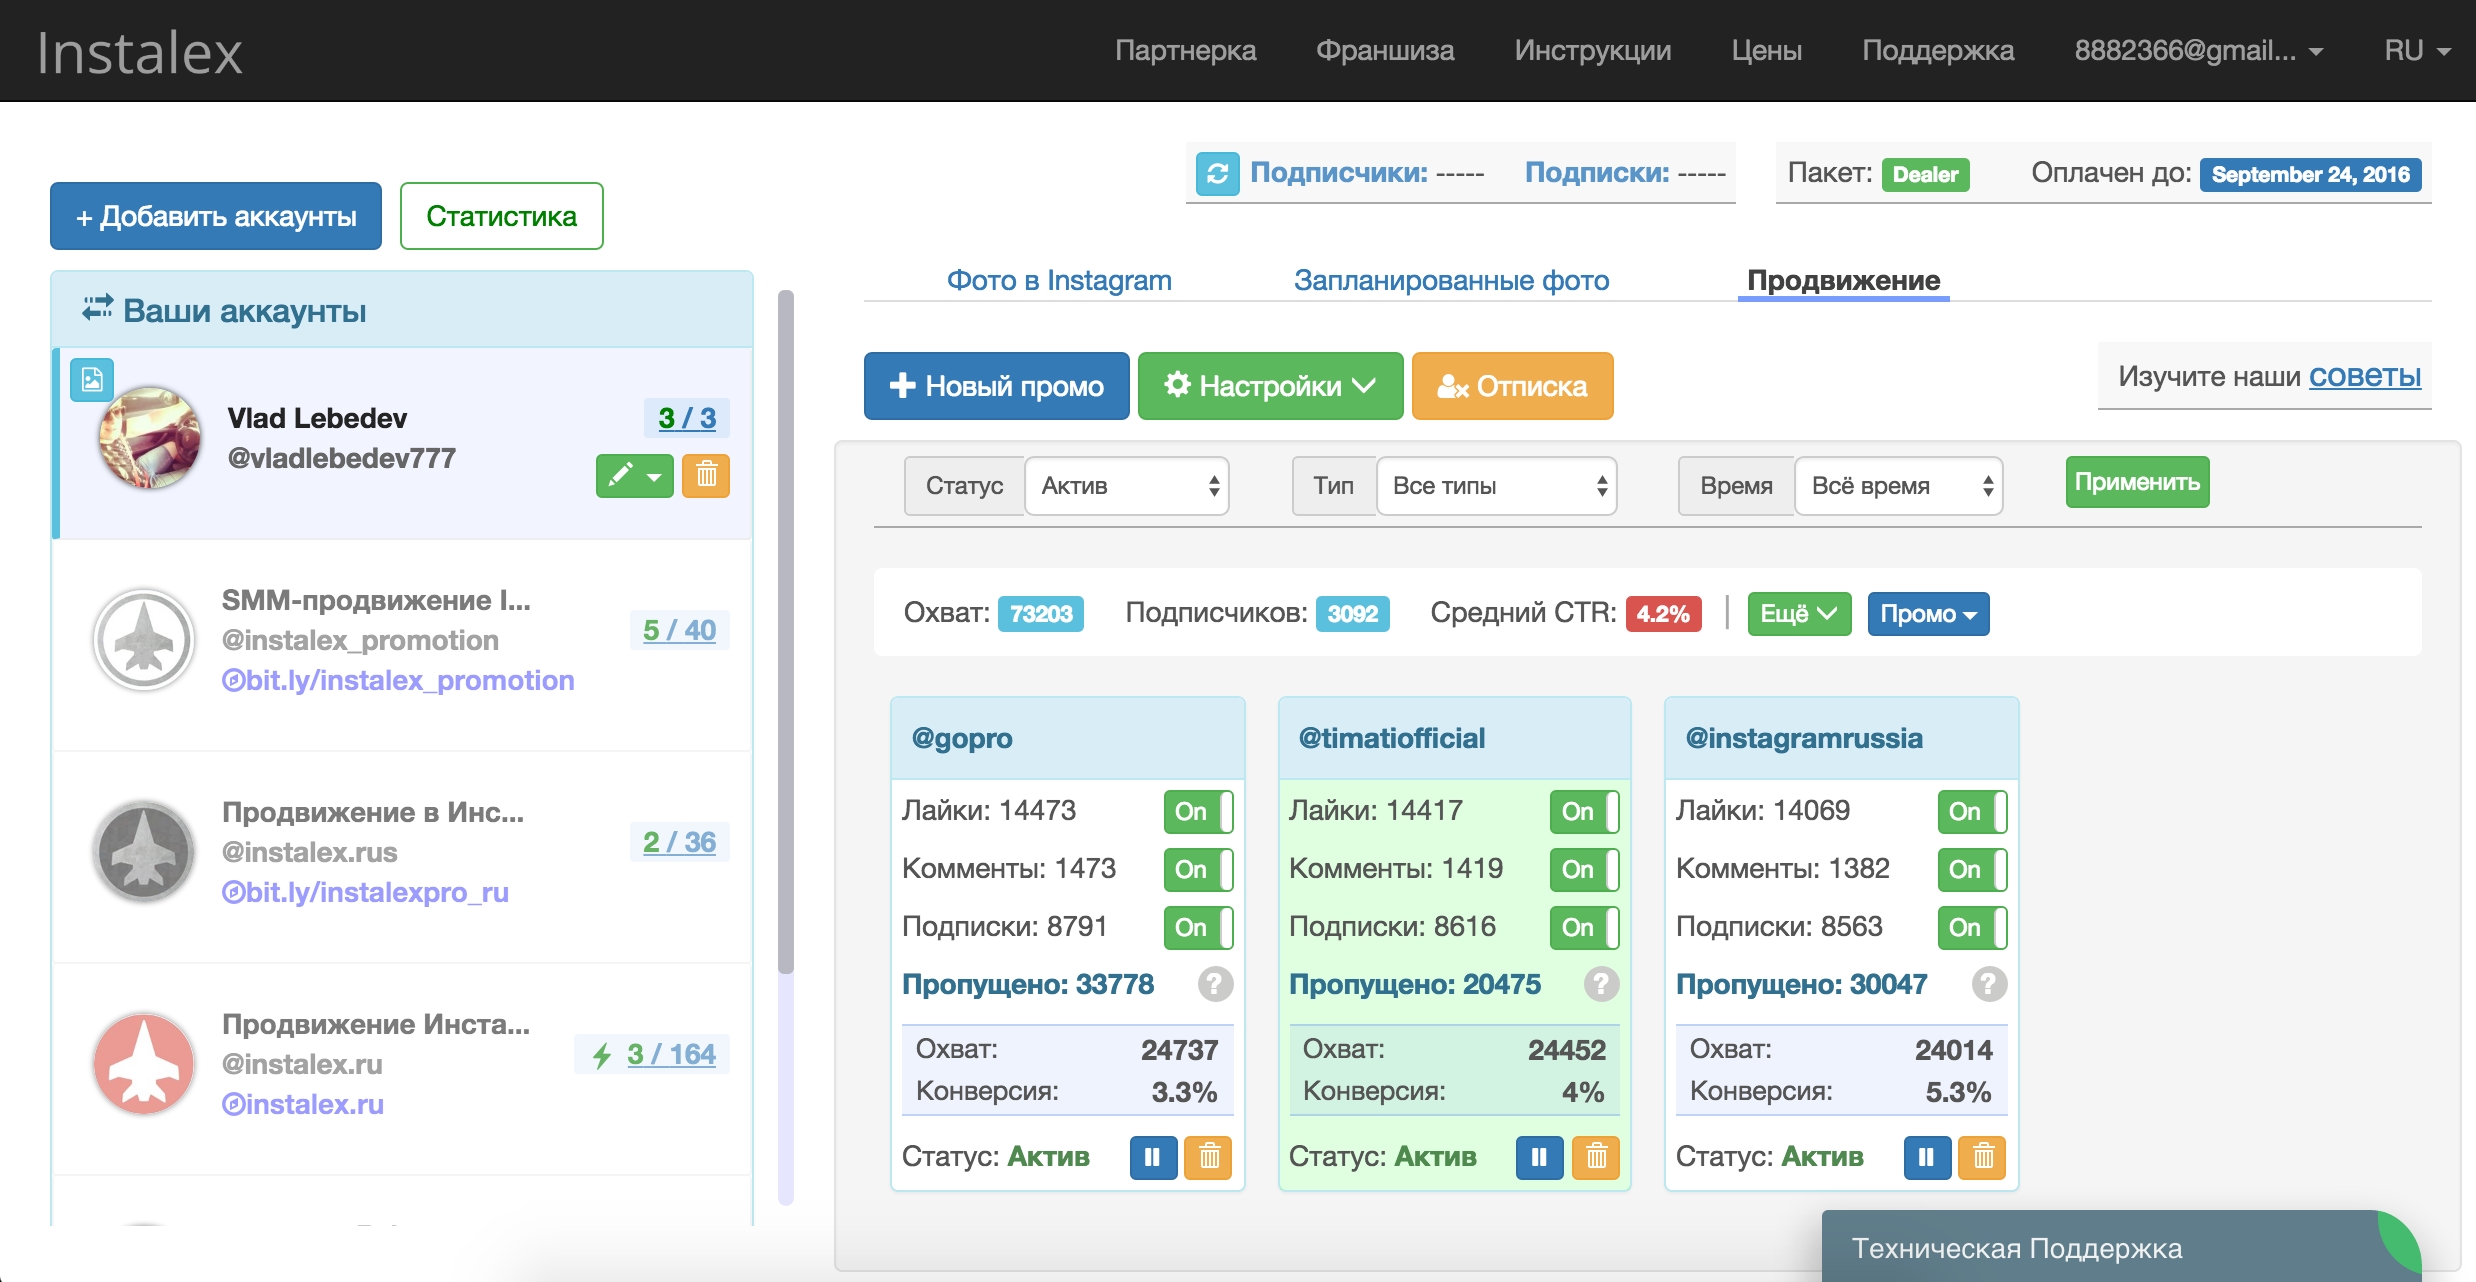The width and height of the screenshot is (2476, 1282).
Task: Open the Статистика button
Action: coord(501,216)
